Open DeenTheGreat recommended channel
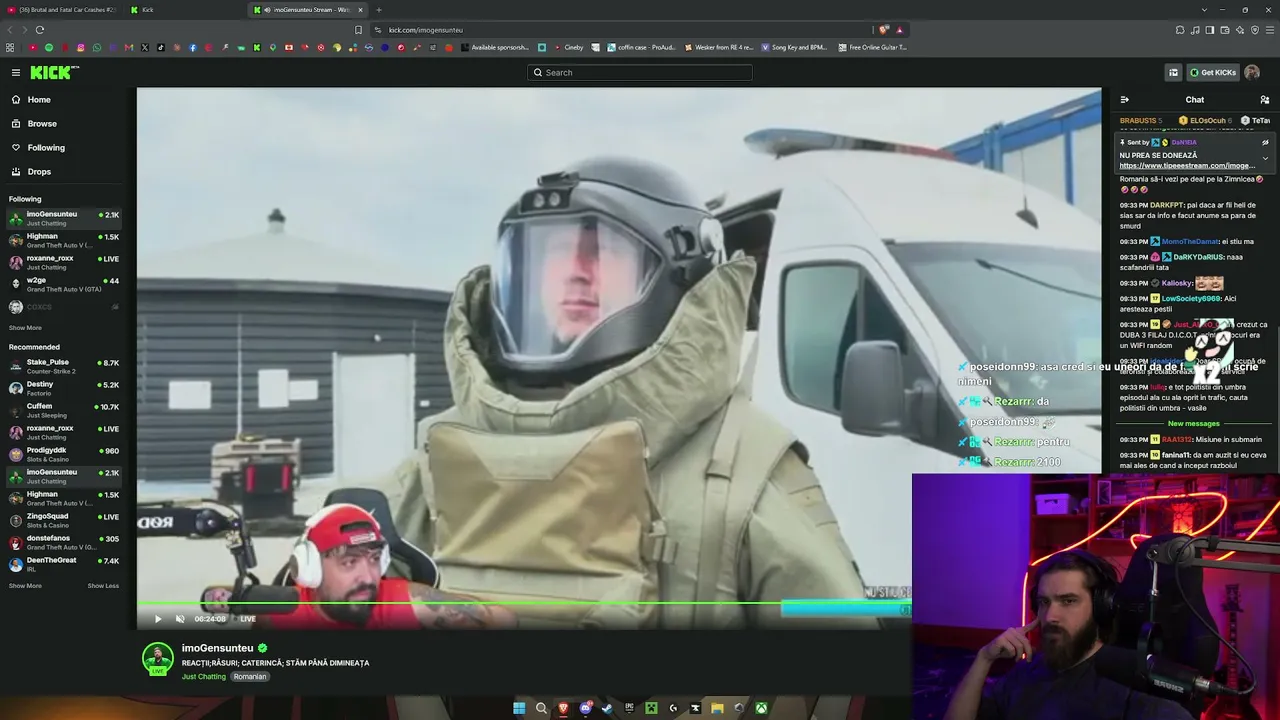The height and width of the screenshot is (720, 1280). [x=64, y=564]
